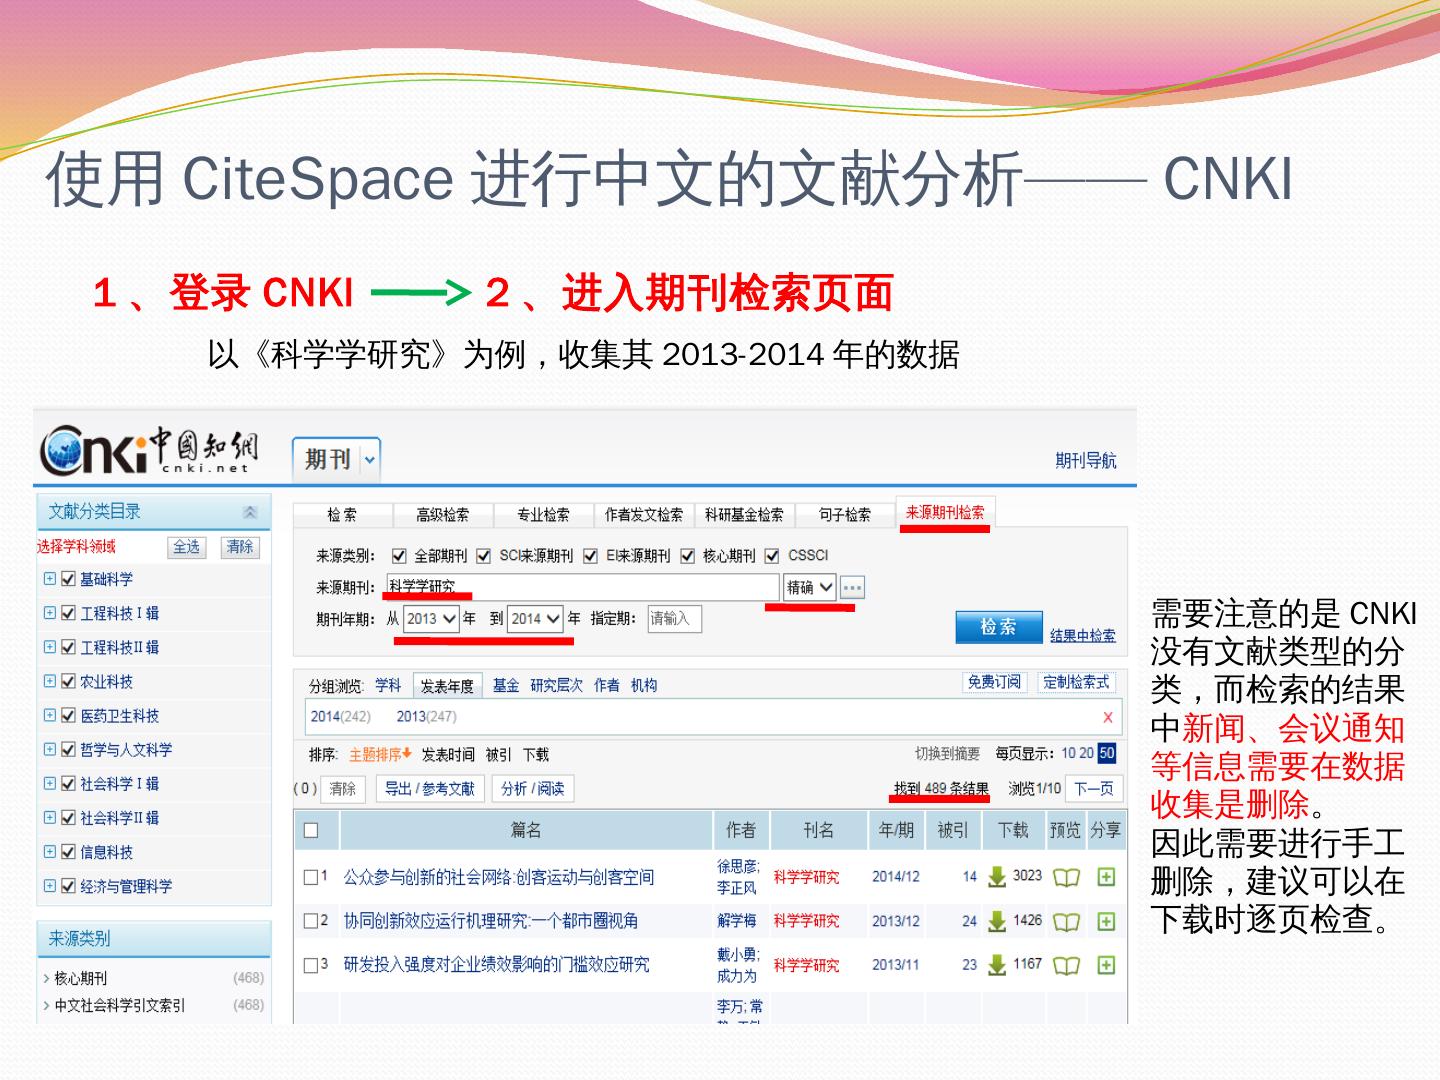
Task: Toggle EI来源期刊 checkbox
Action: click(x=590, y=556)
